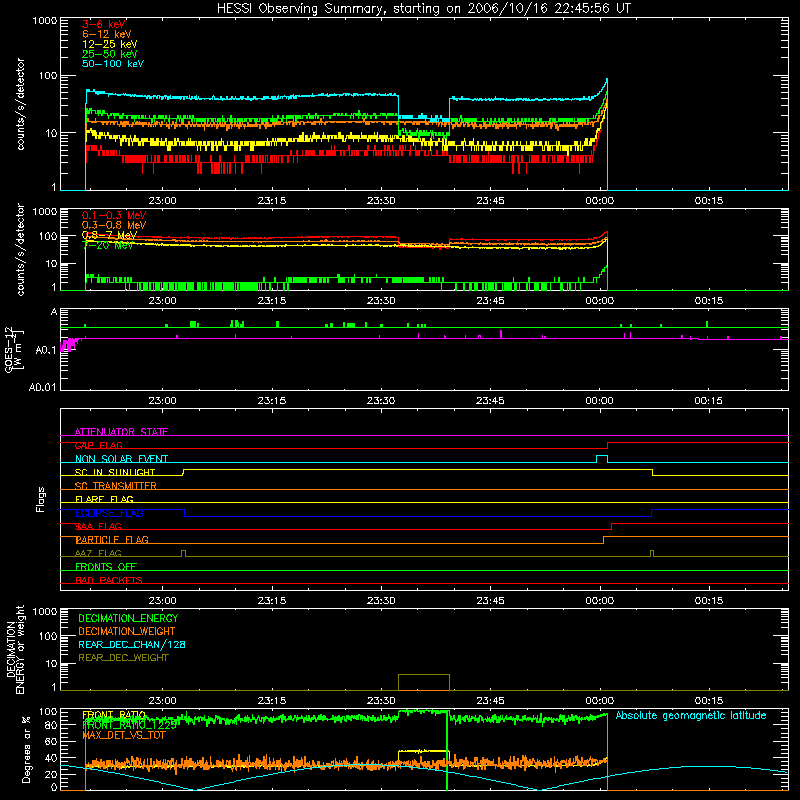
Task: Click "counts/s/detector" axis label of keV panel
Action: [20, 104]
